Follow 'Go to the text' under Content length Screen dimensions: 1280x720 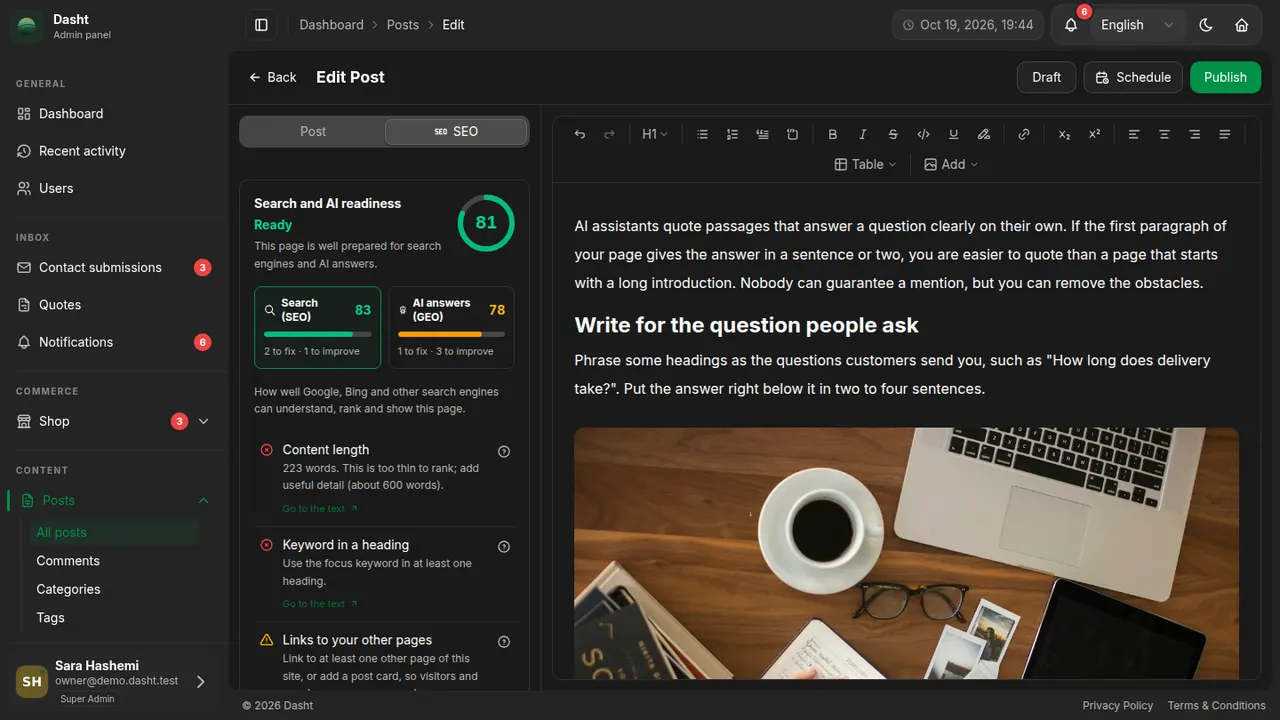320,509
